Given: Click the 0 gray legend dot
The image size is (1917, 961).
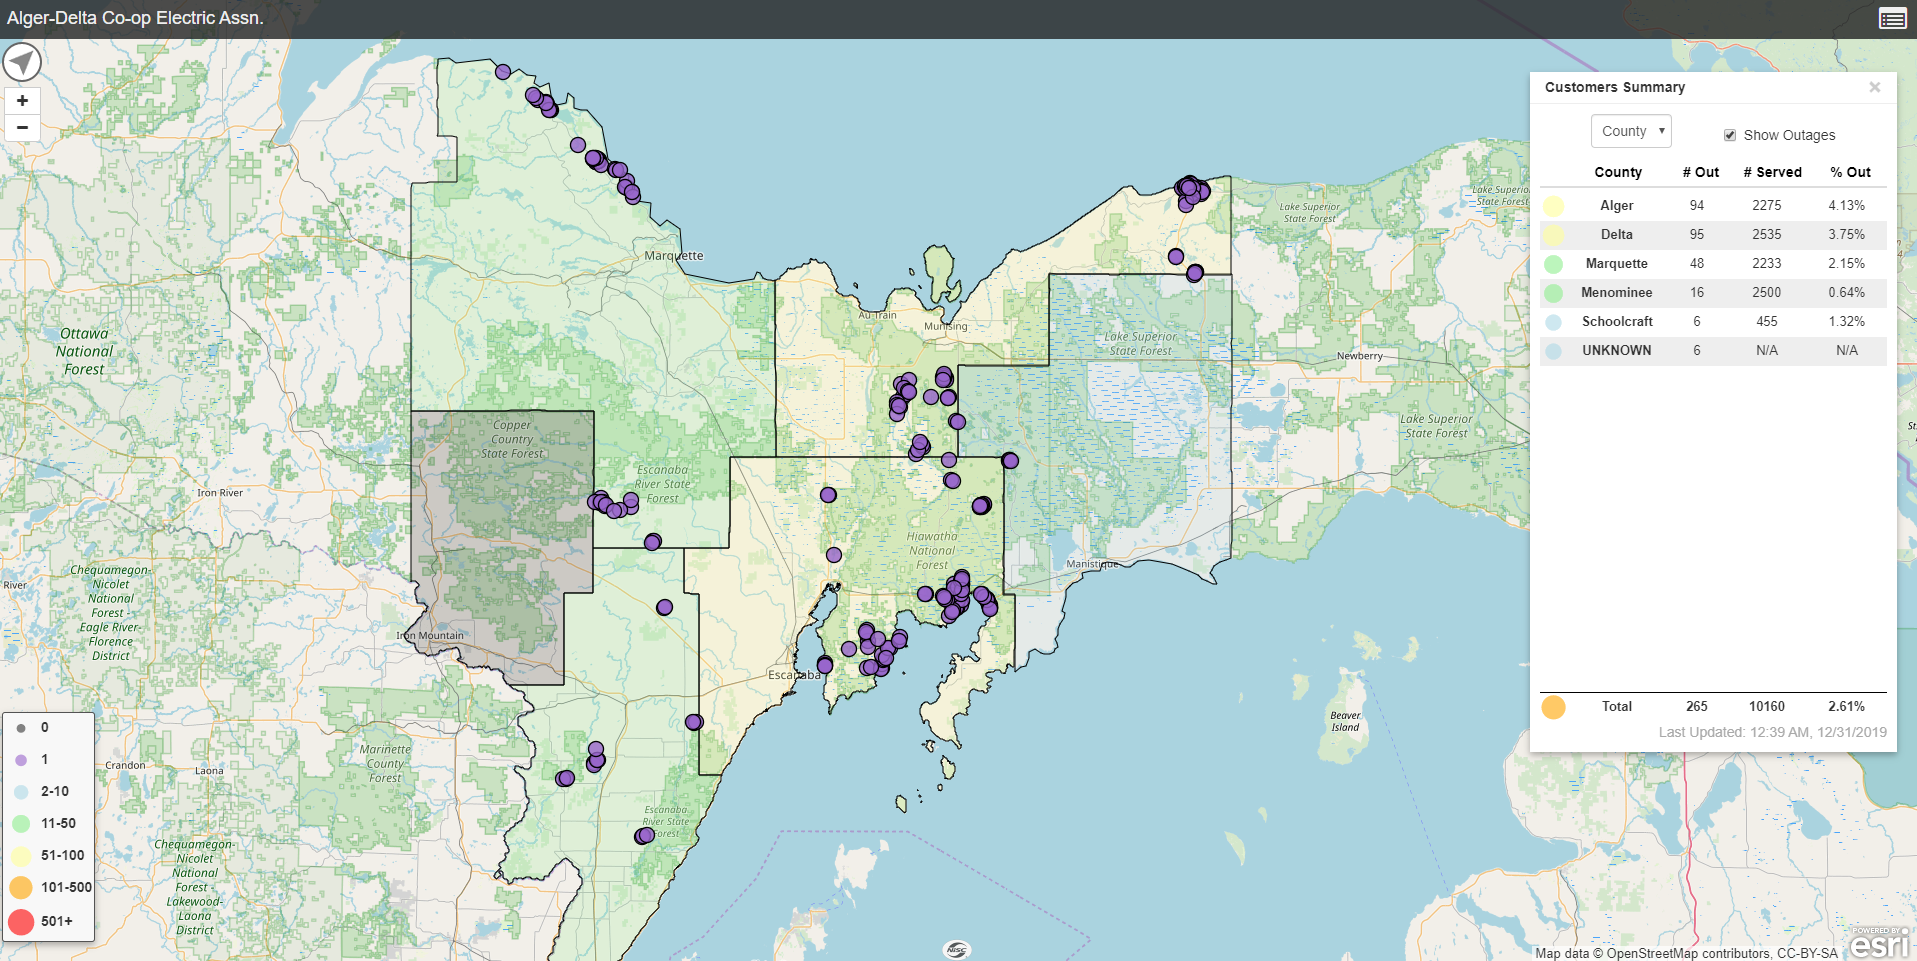Looking at the screenshot, I should click(x=21, y=728).
